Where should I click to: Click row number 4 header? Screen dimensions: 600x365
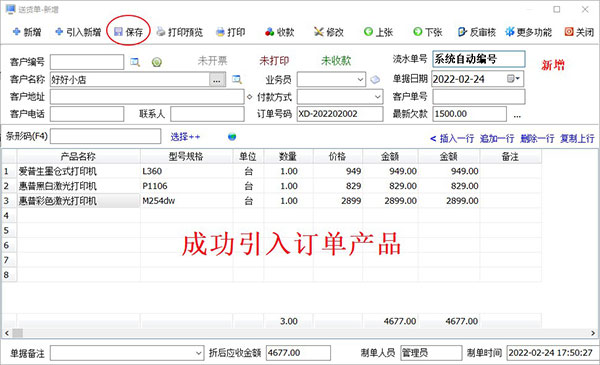coord(9,216)
